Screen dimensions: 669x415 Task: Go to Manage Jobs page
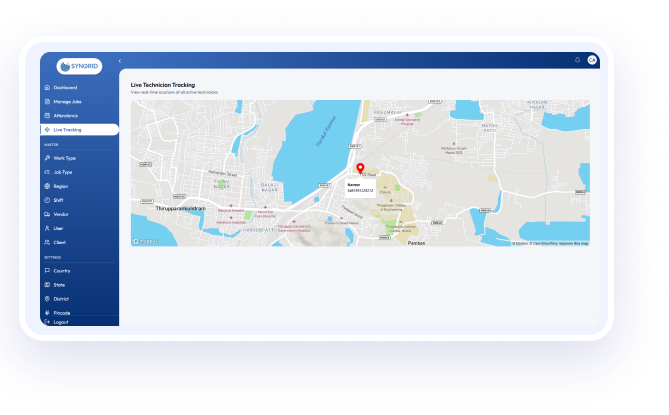68,101
